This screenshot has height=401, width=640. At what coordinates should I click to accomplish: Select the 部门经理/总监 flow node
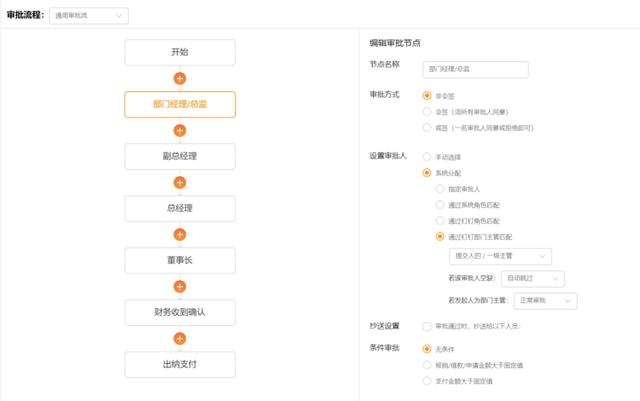pos(180,105)
